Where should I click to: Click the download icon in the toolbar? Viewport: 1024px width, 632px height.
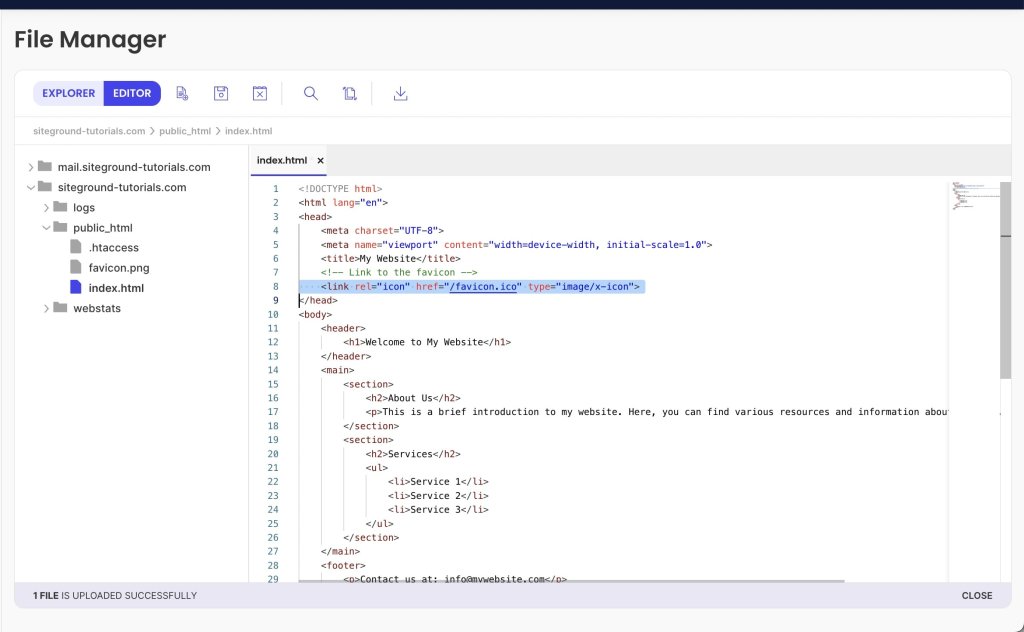(x=400, y=93)
